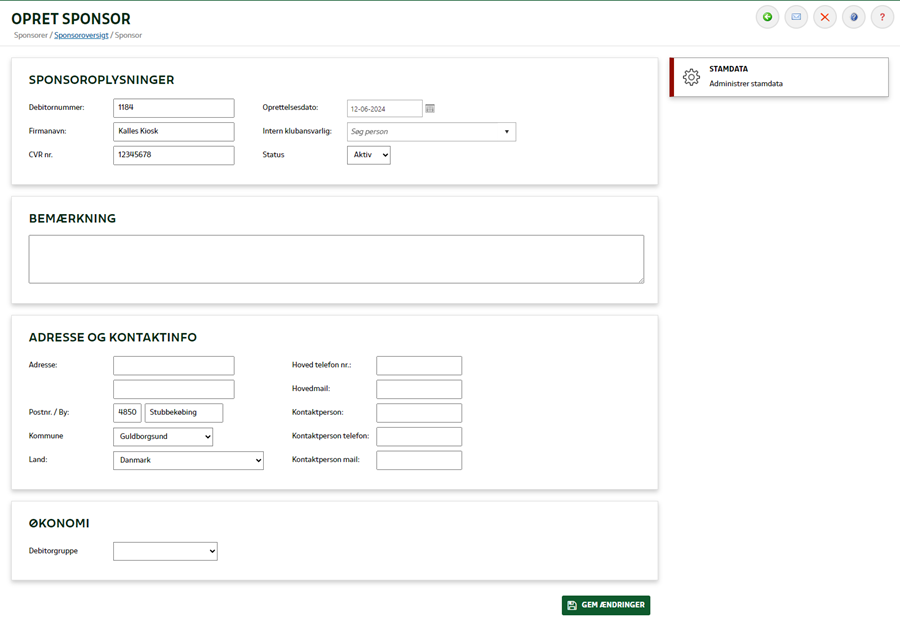
Task: Click the Gem ændringer button
Action: tap(606, 605)
